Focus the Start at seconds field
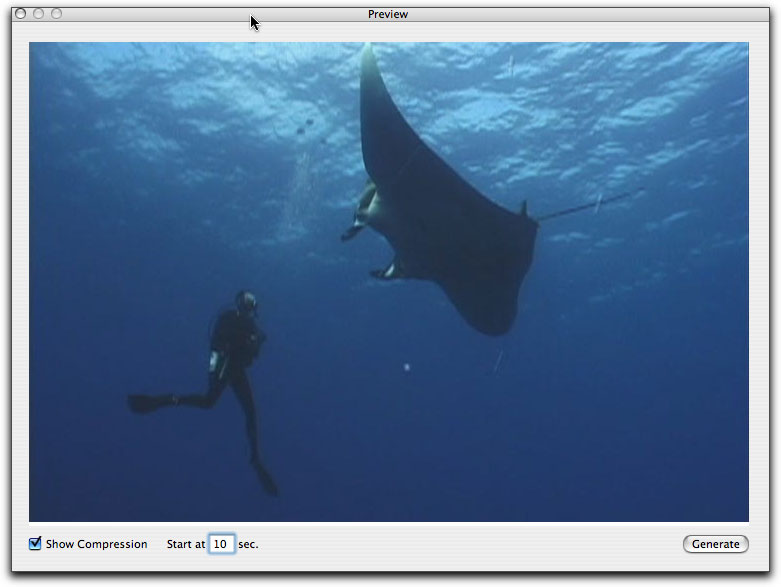 click(x=221, y=544)
